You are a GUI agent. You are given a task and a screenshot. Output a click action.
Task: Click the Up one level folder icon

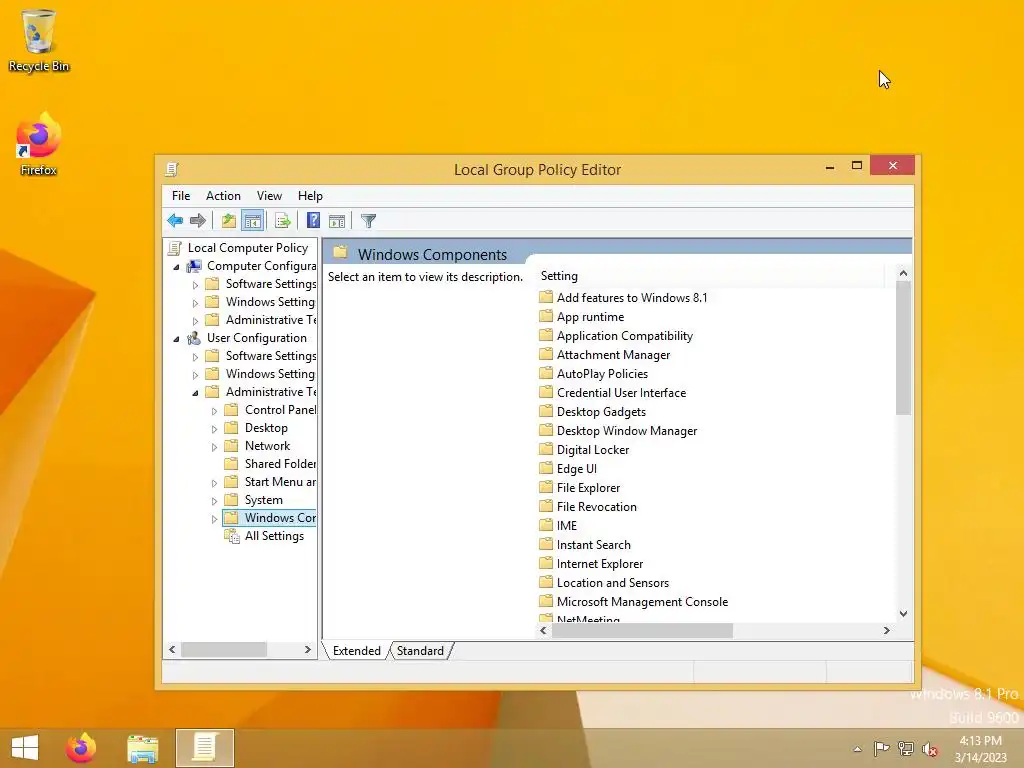point(229,221)
